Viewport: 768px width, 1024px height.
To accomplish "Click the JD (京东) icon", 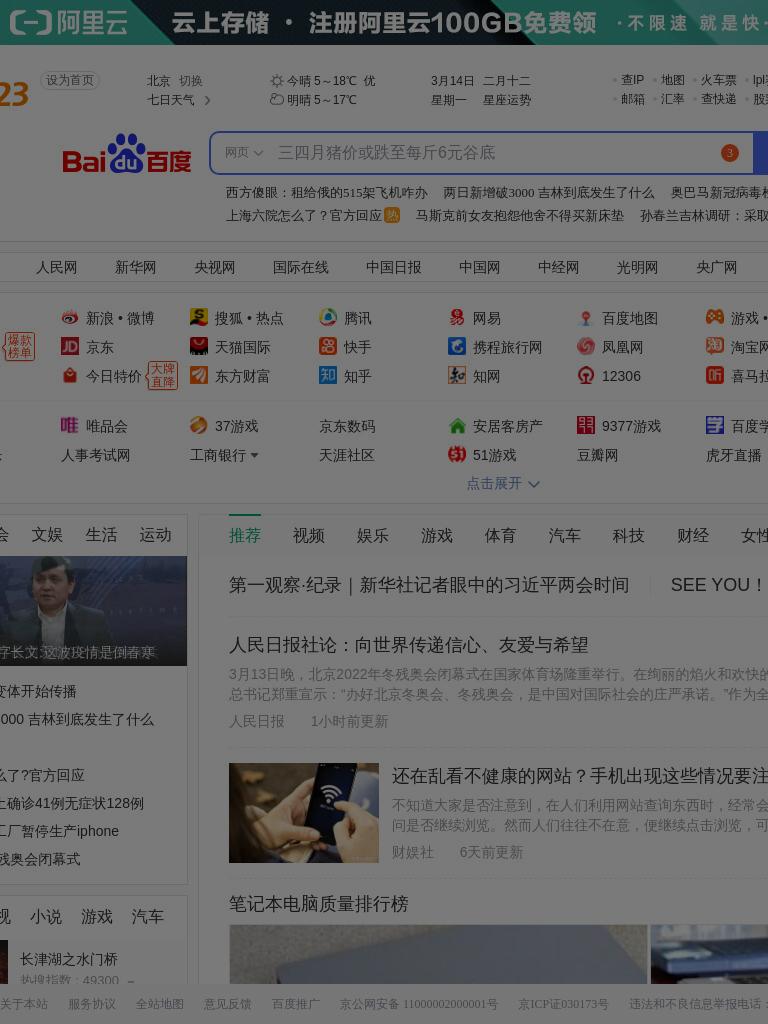I will [x=70, y=346].
